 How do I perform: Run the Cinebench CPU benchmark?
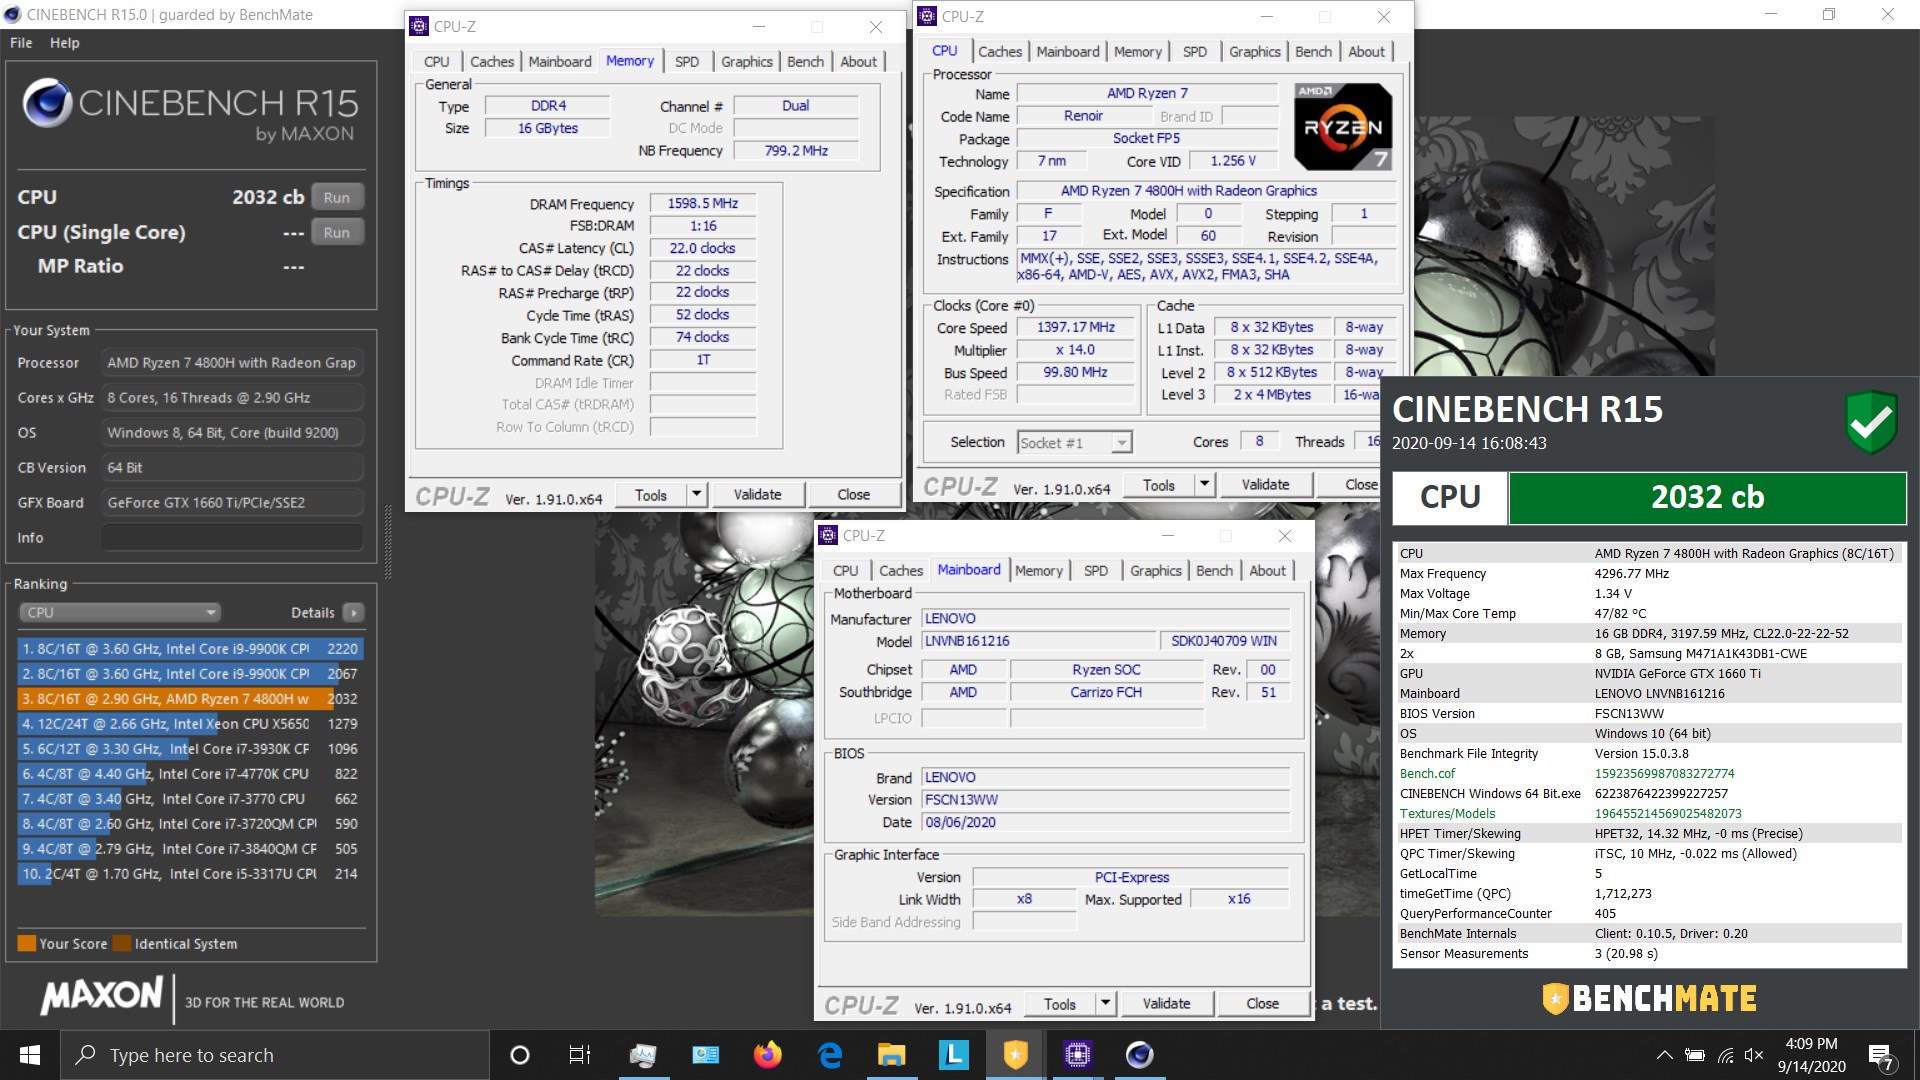[x=337, y=197]
